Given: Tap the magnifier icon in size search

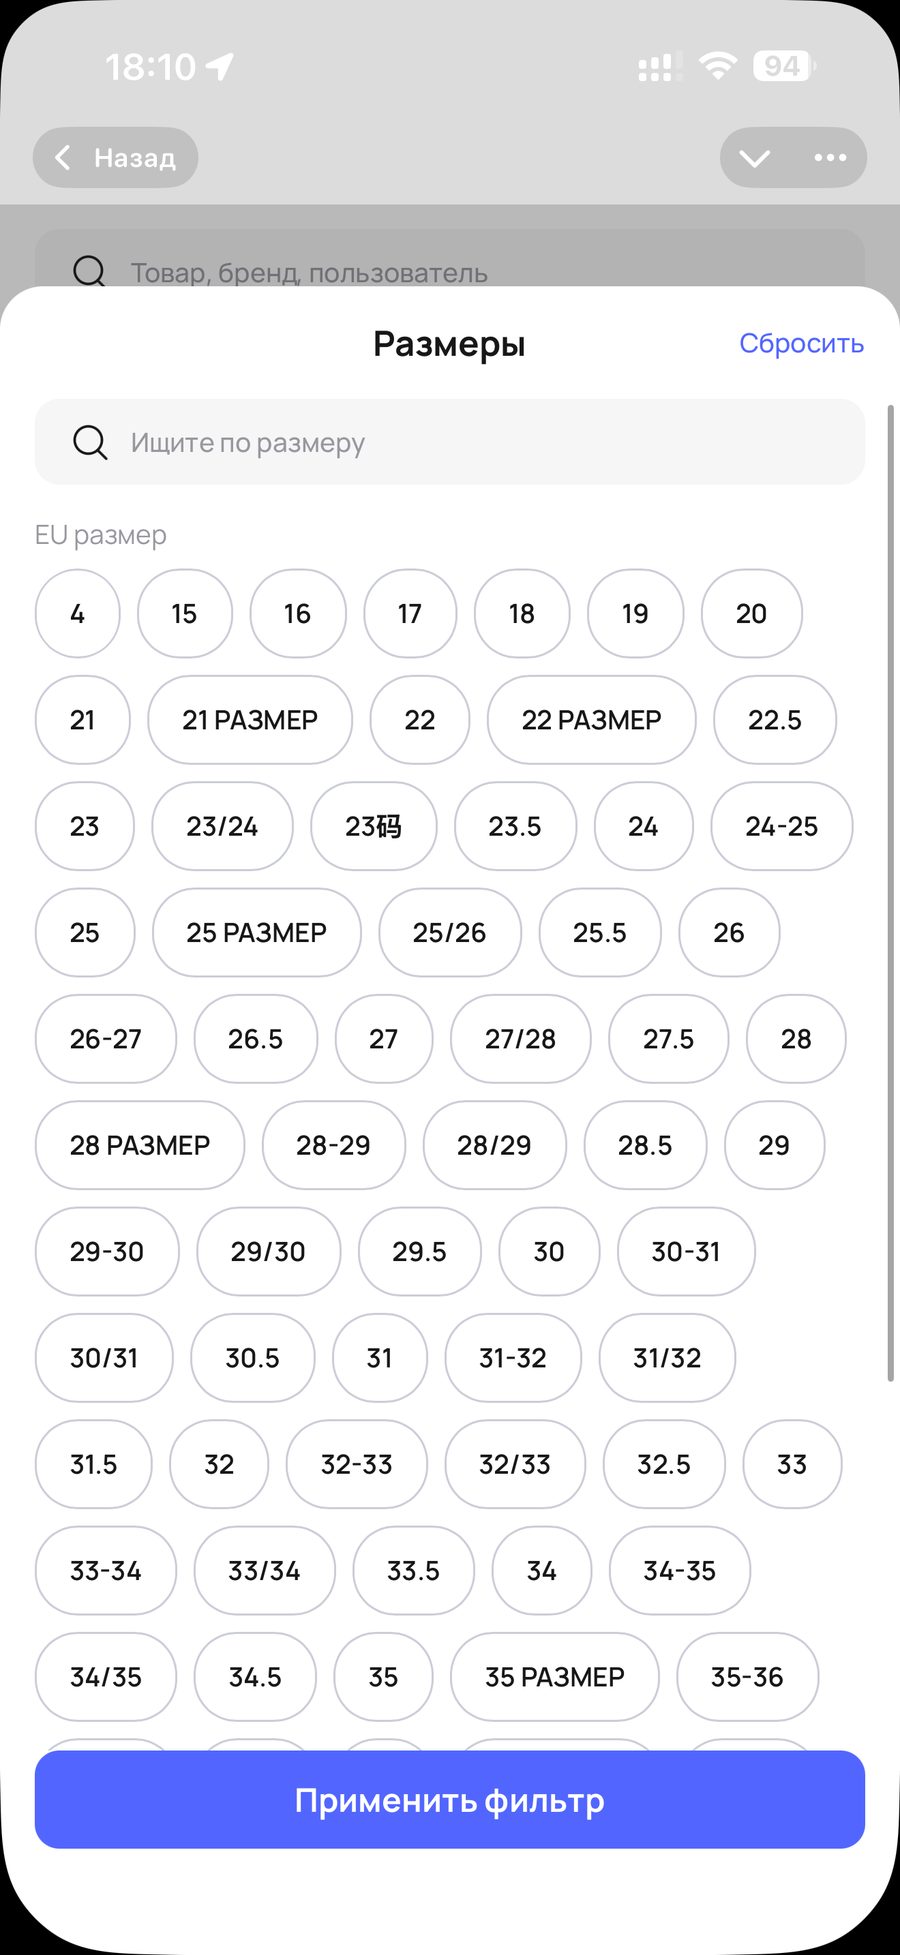Looking at the screenshot, I should click(90, 442).
